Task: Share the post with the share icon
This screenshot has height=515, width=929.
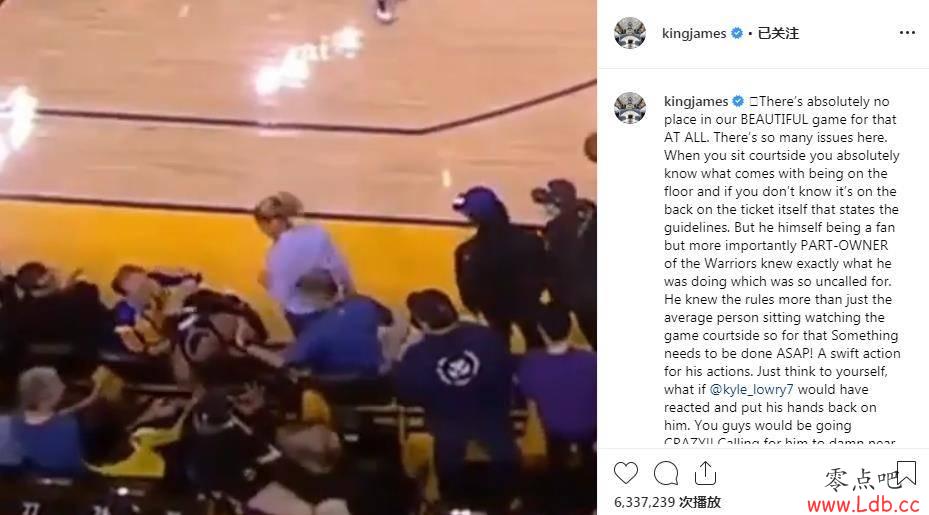Action: tap(705, 473)
